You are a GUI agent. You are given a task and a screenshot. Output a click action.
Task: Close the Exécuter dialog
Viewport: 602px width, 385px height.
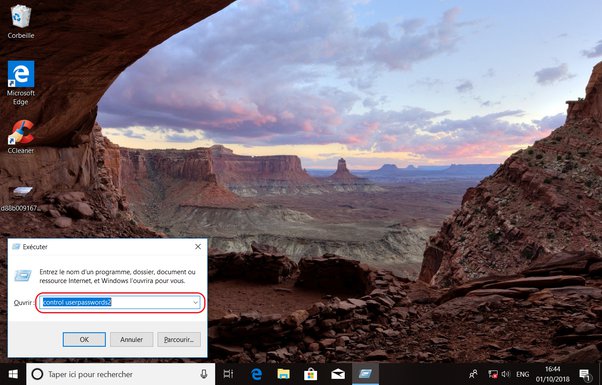click(x=198, y=246)
